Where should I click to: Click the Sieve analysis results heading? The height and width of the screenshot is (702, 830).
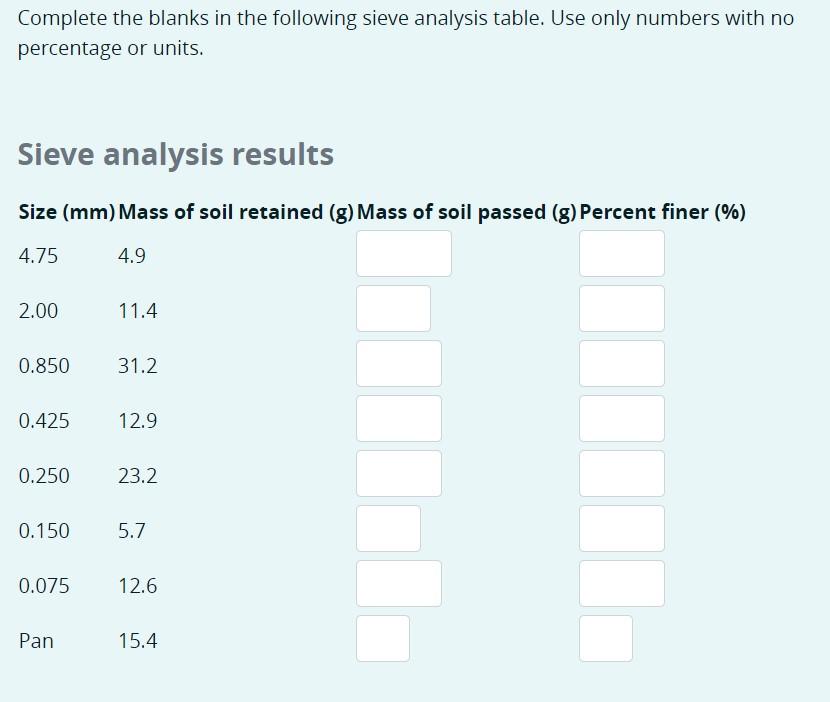coord(176,154)
